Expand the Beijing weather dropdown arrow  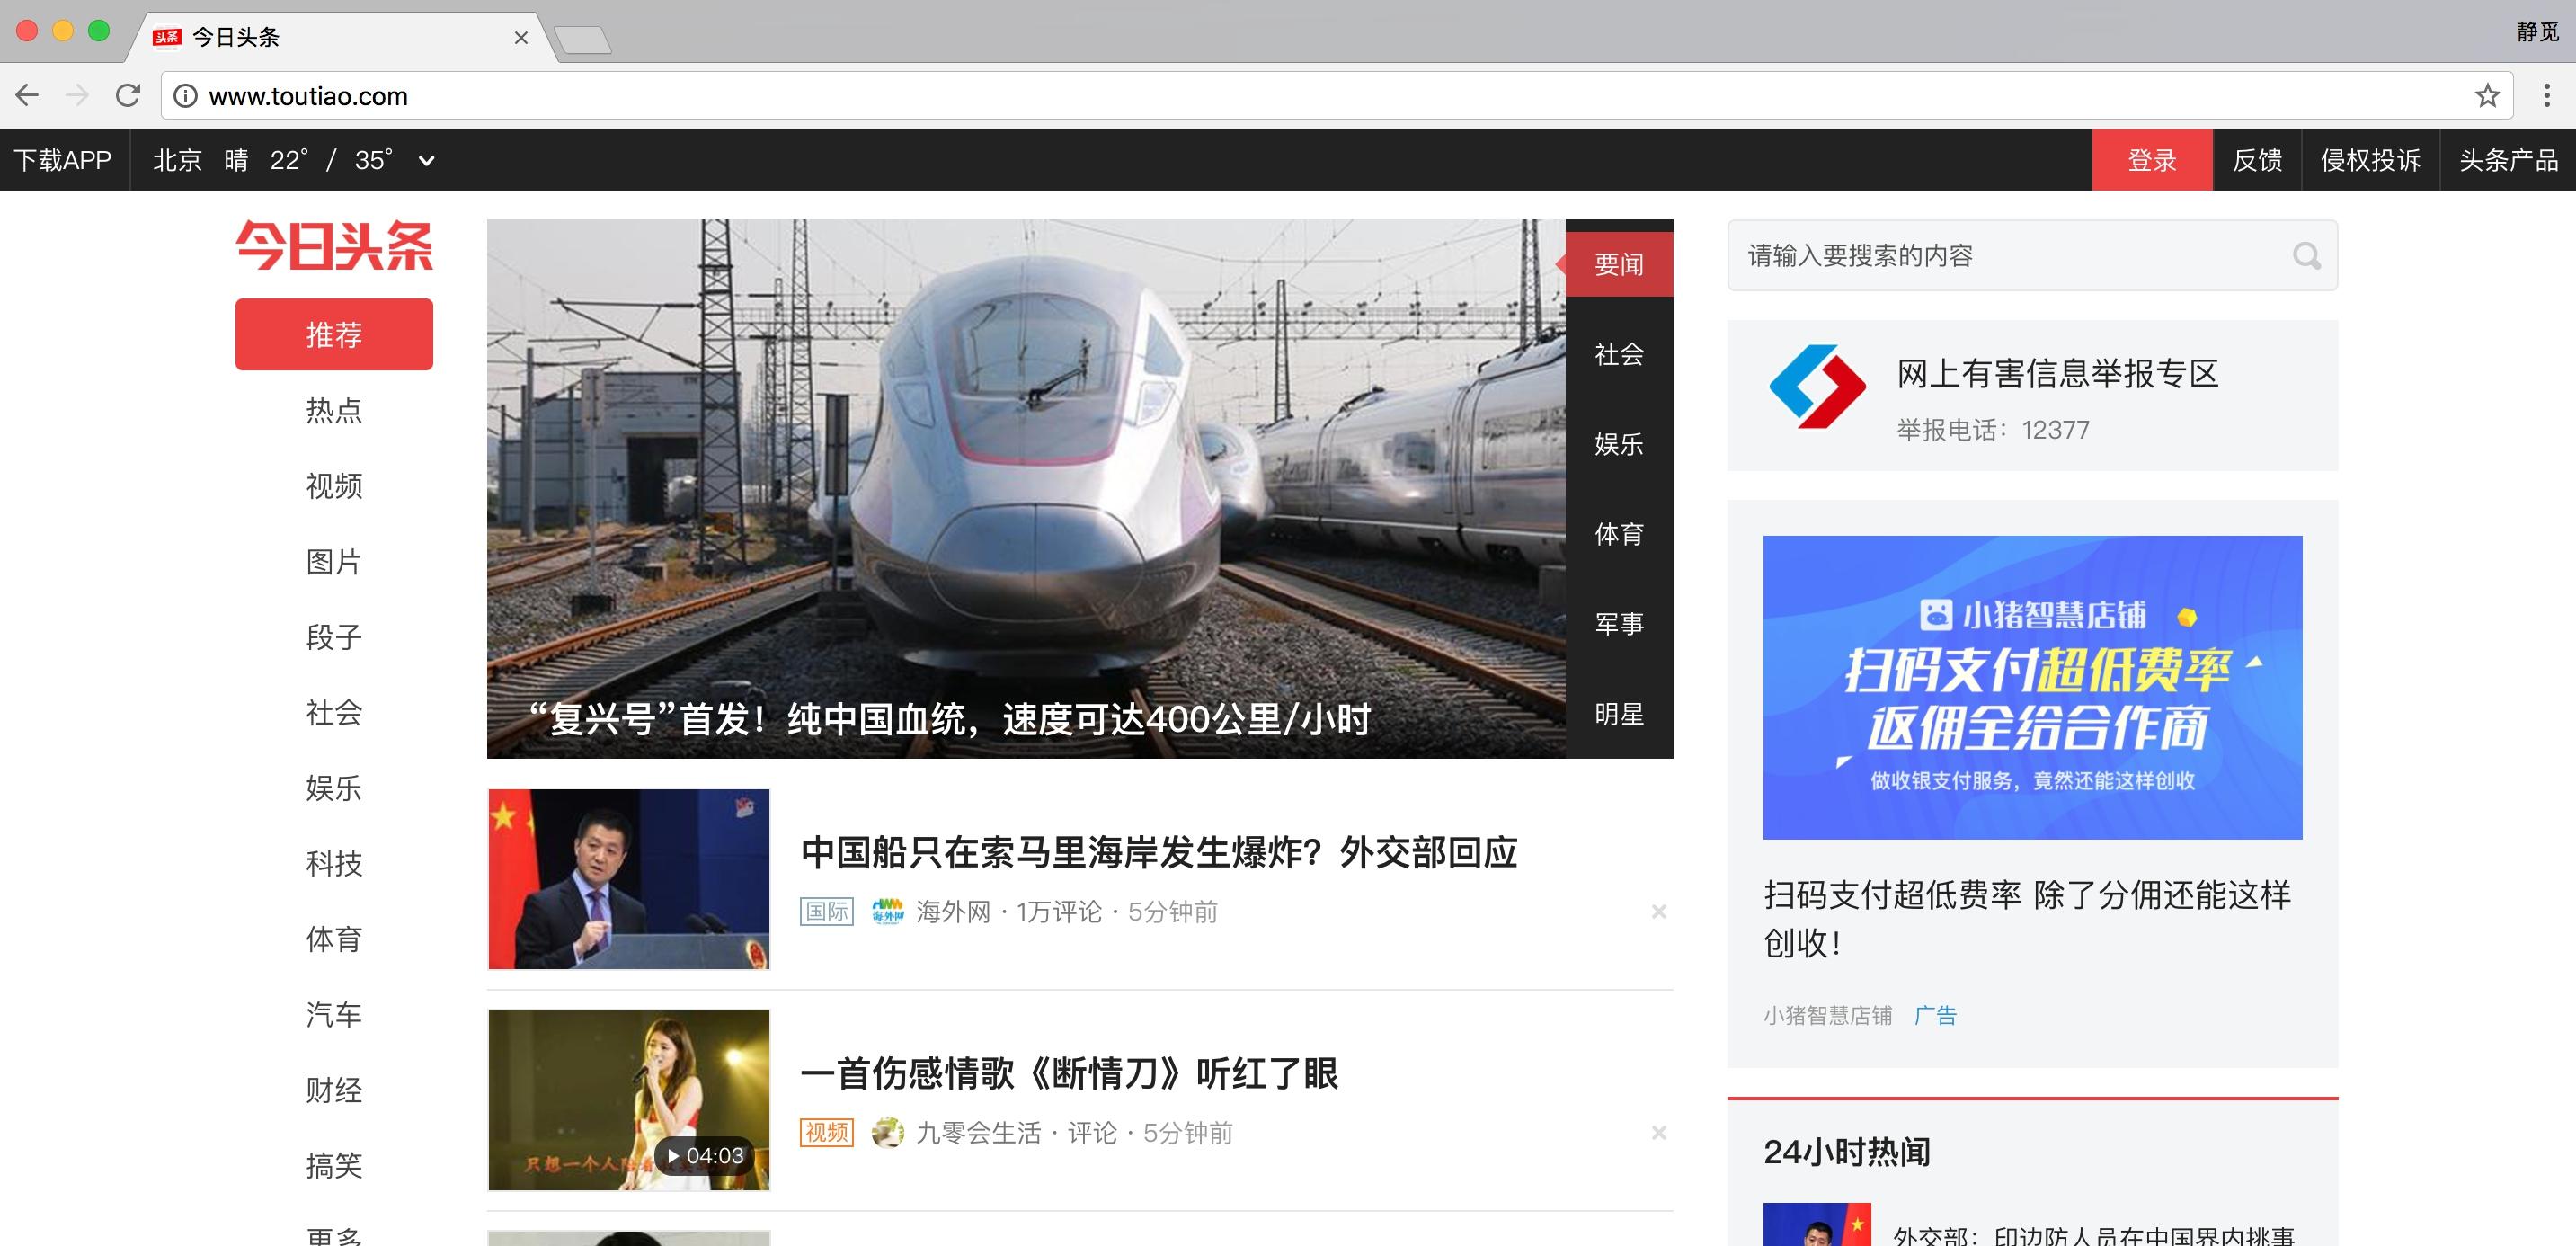tap(426, 160)
